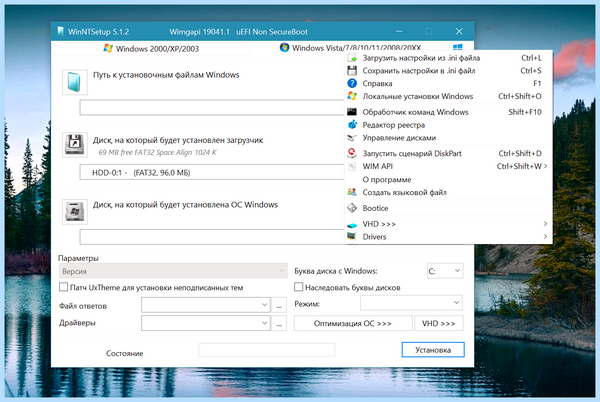Expand the WIM API submenu arrow

545,166
